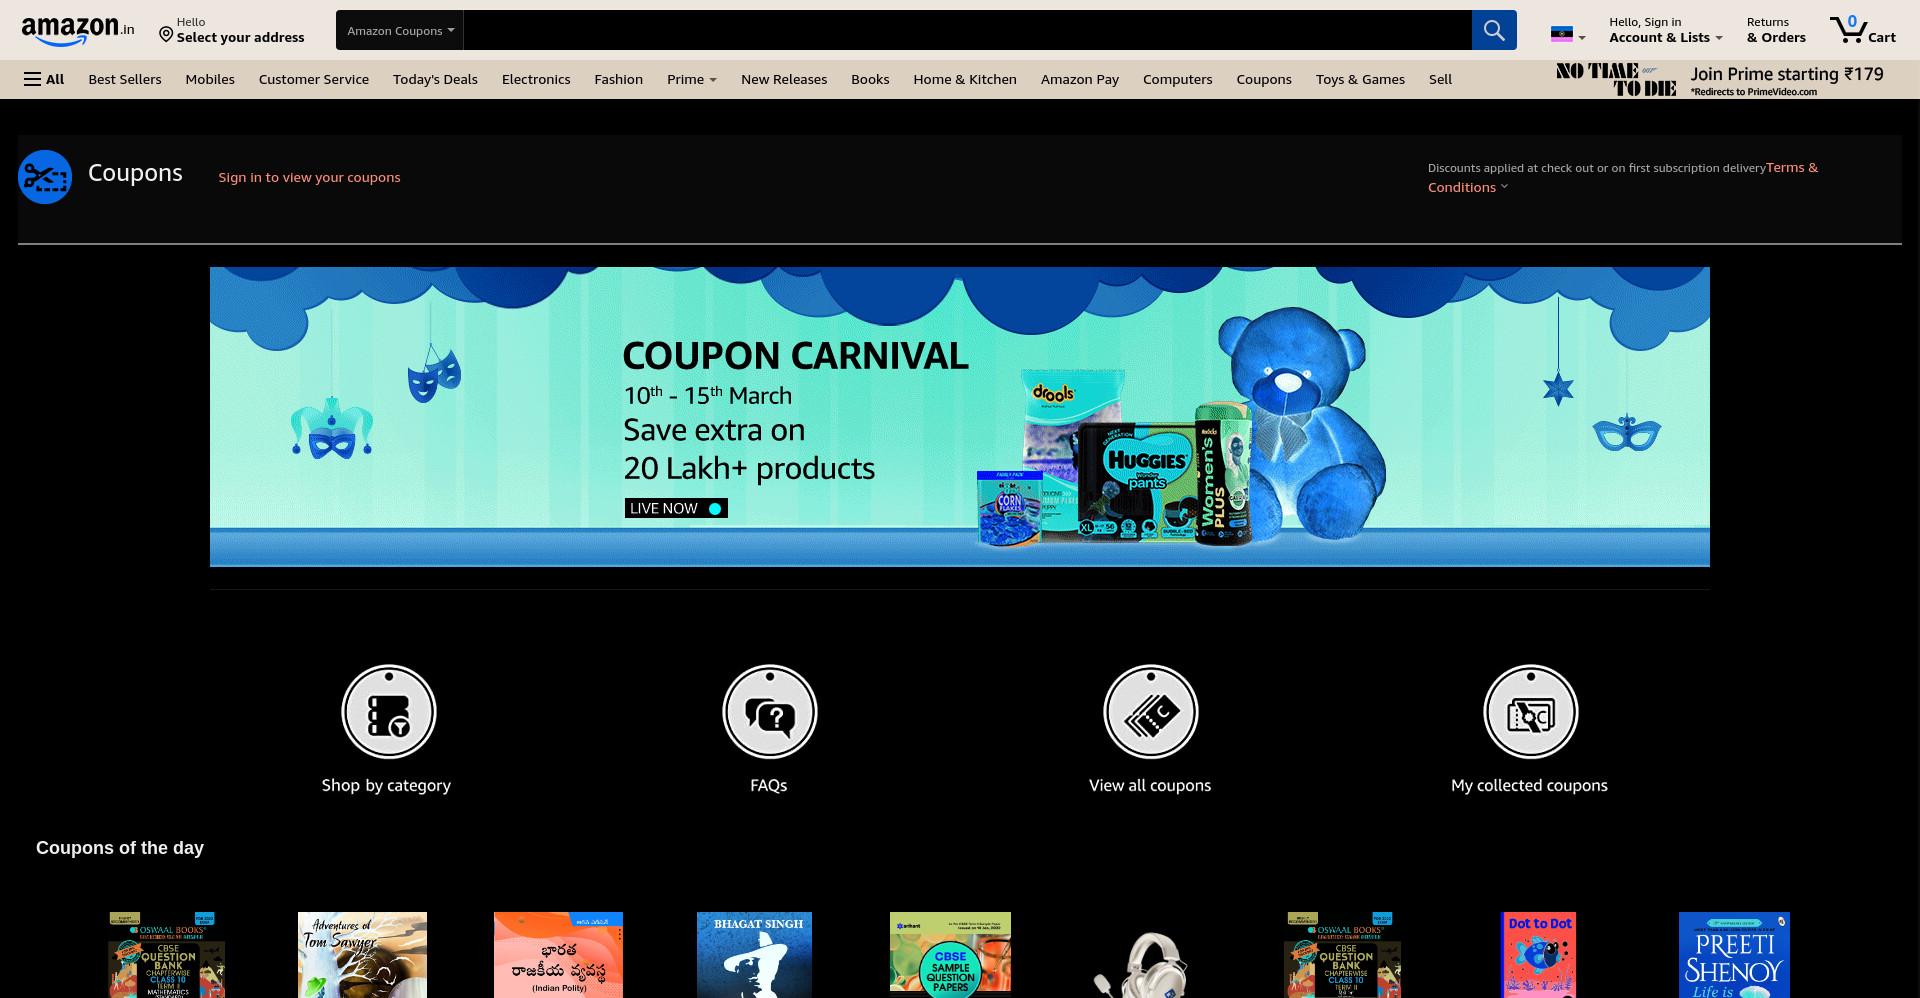The height and width of the screenshot is (998, 1920).
Task: Open Books in nav bar
Action: [x=870, y=79]
